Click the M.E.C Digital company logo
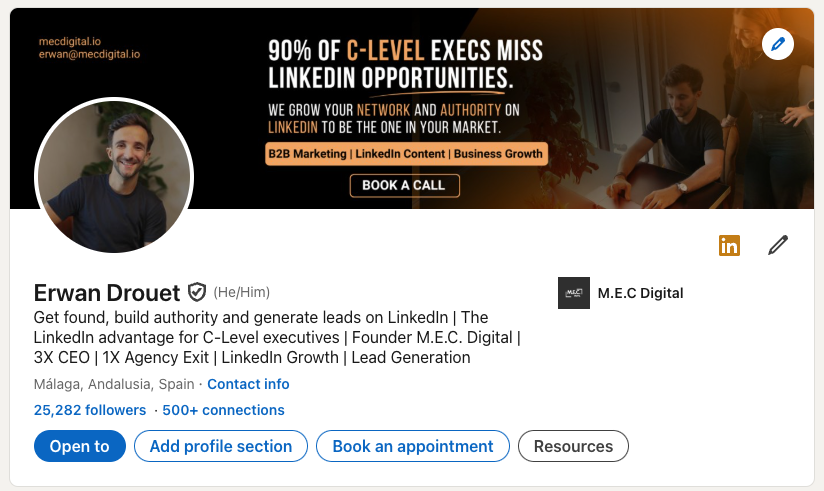 pos(574,293)
